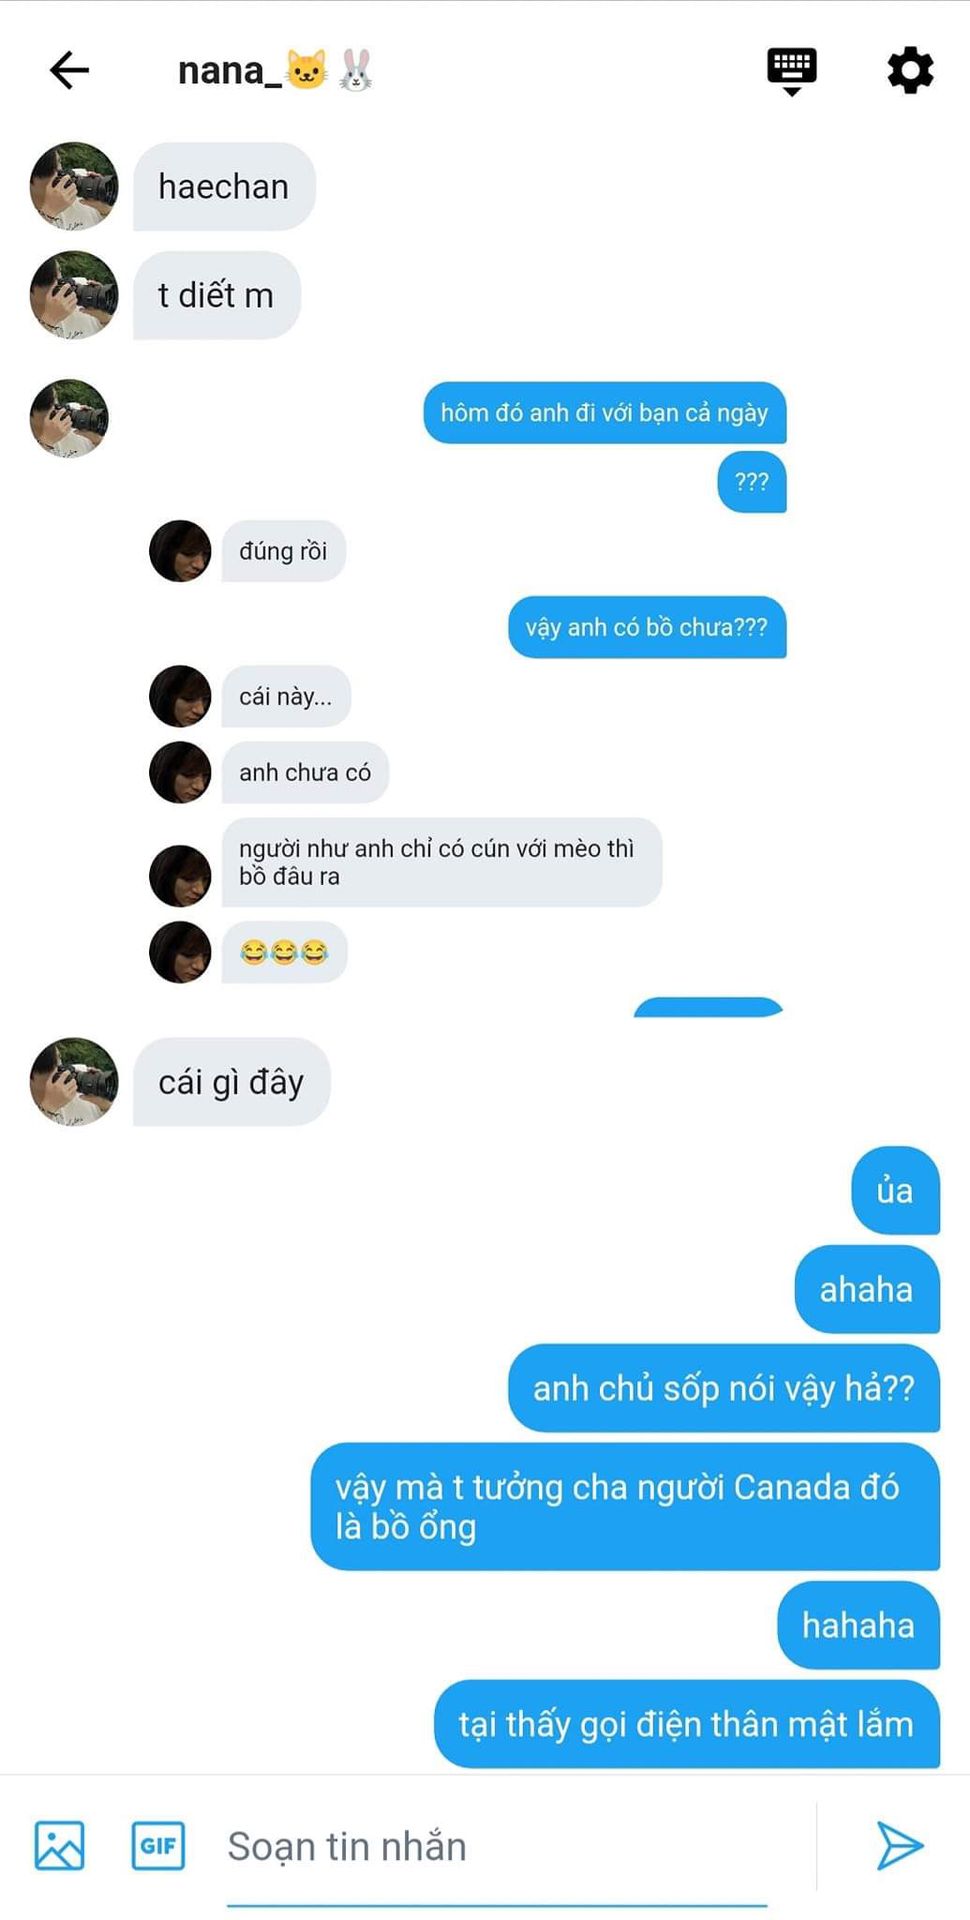Select the 'hahaha' sent bubble
The width and height of the screenshot is (970, 1920).
tap(859, 1625)
